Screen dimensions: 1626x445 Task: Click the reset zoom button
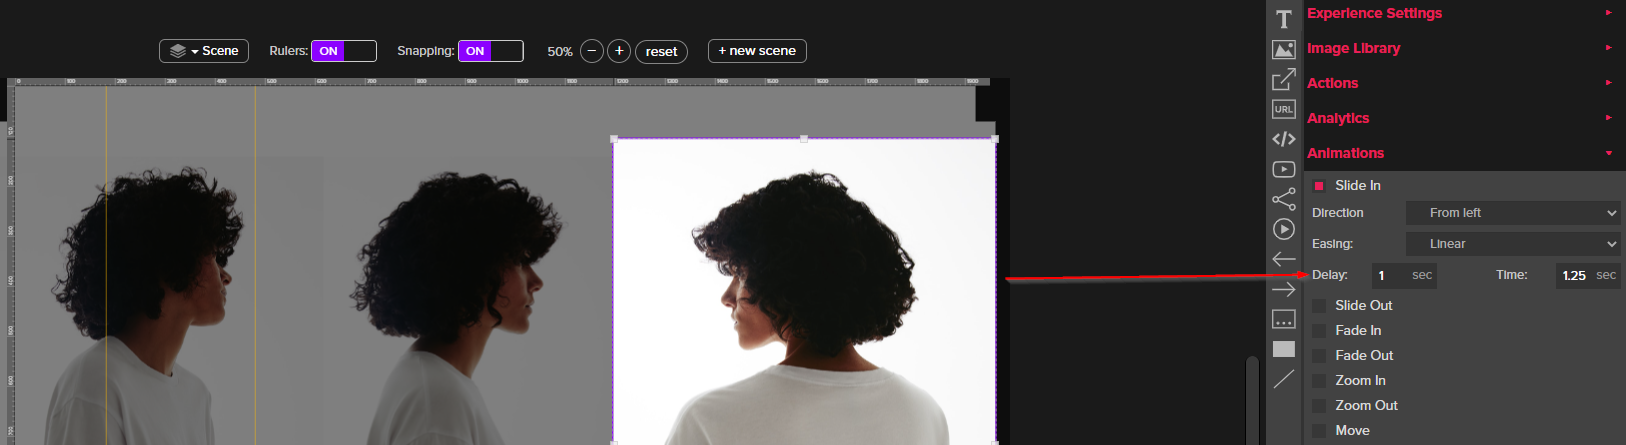click(x=661, y=51)
